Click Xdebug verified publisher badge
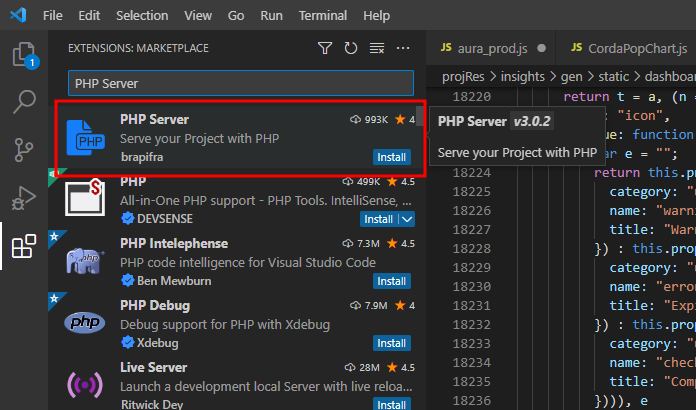The width and height of the screenshot is (696, 410). [127, 343]
